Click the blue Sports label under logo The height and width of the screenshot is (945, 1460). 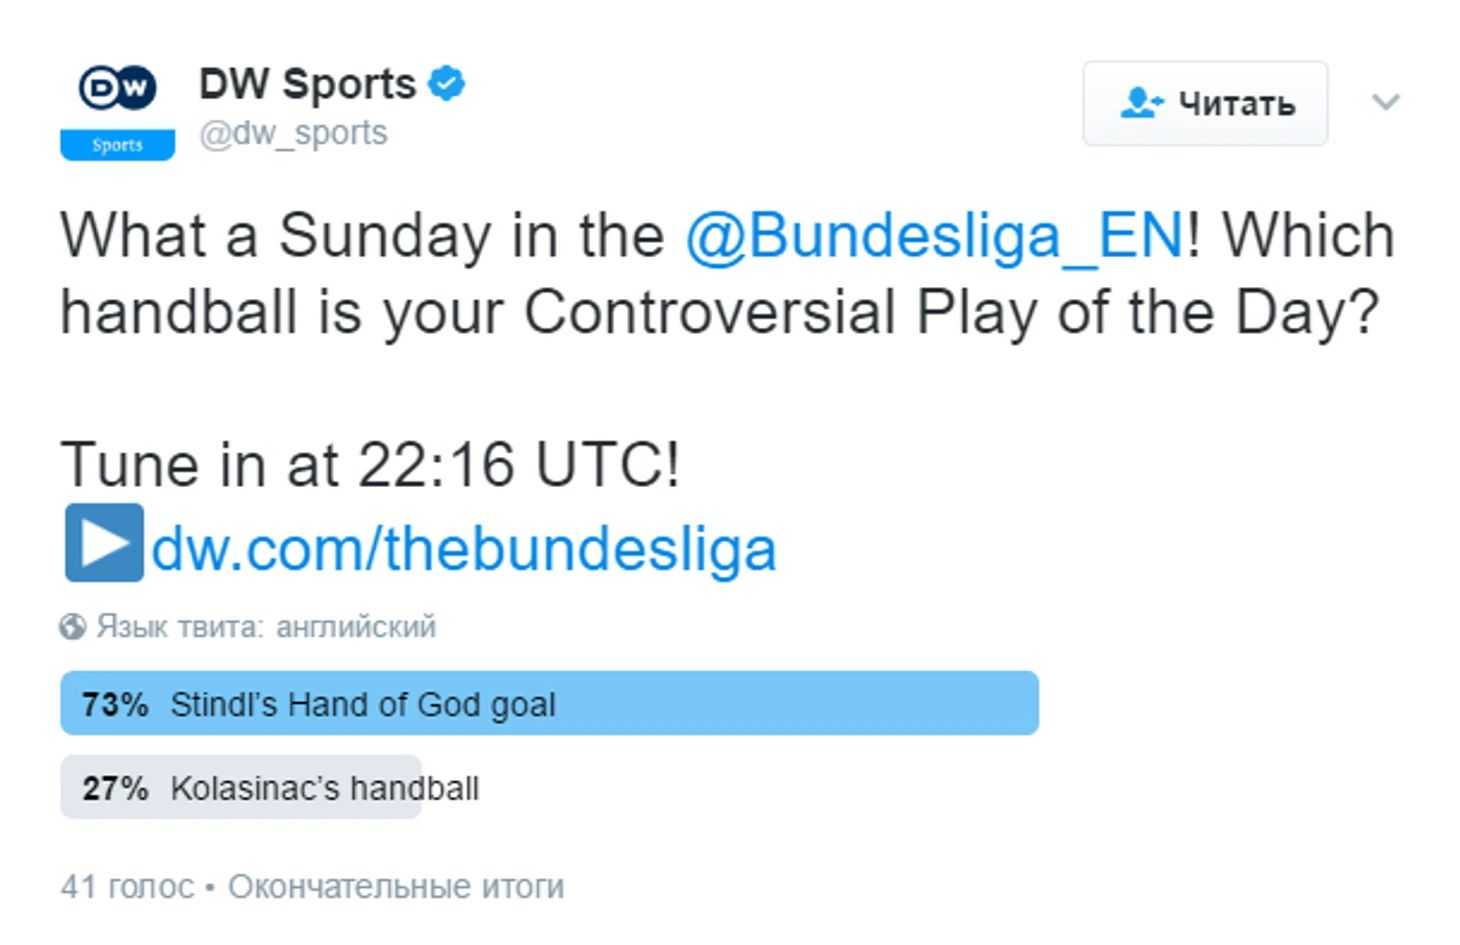(x=117, y=145)
